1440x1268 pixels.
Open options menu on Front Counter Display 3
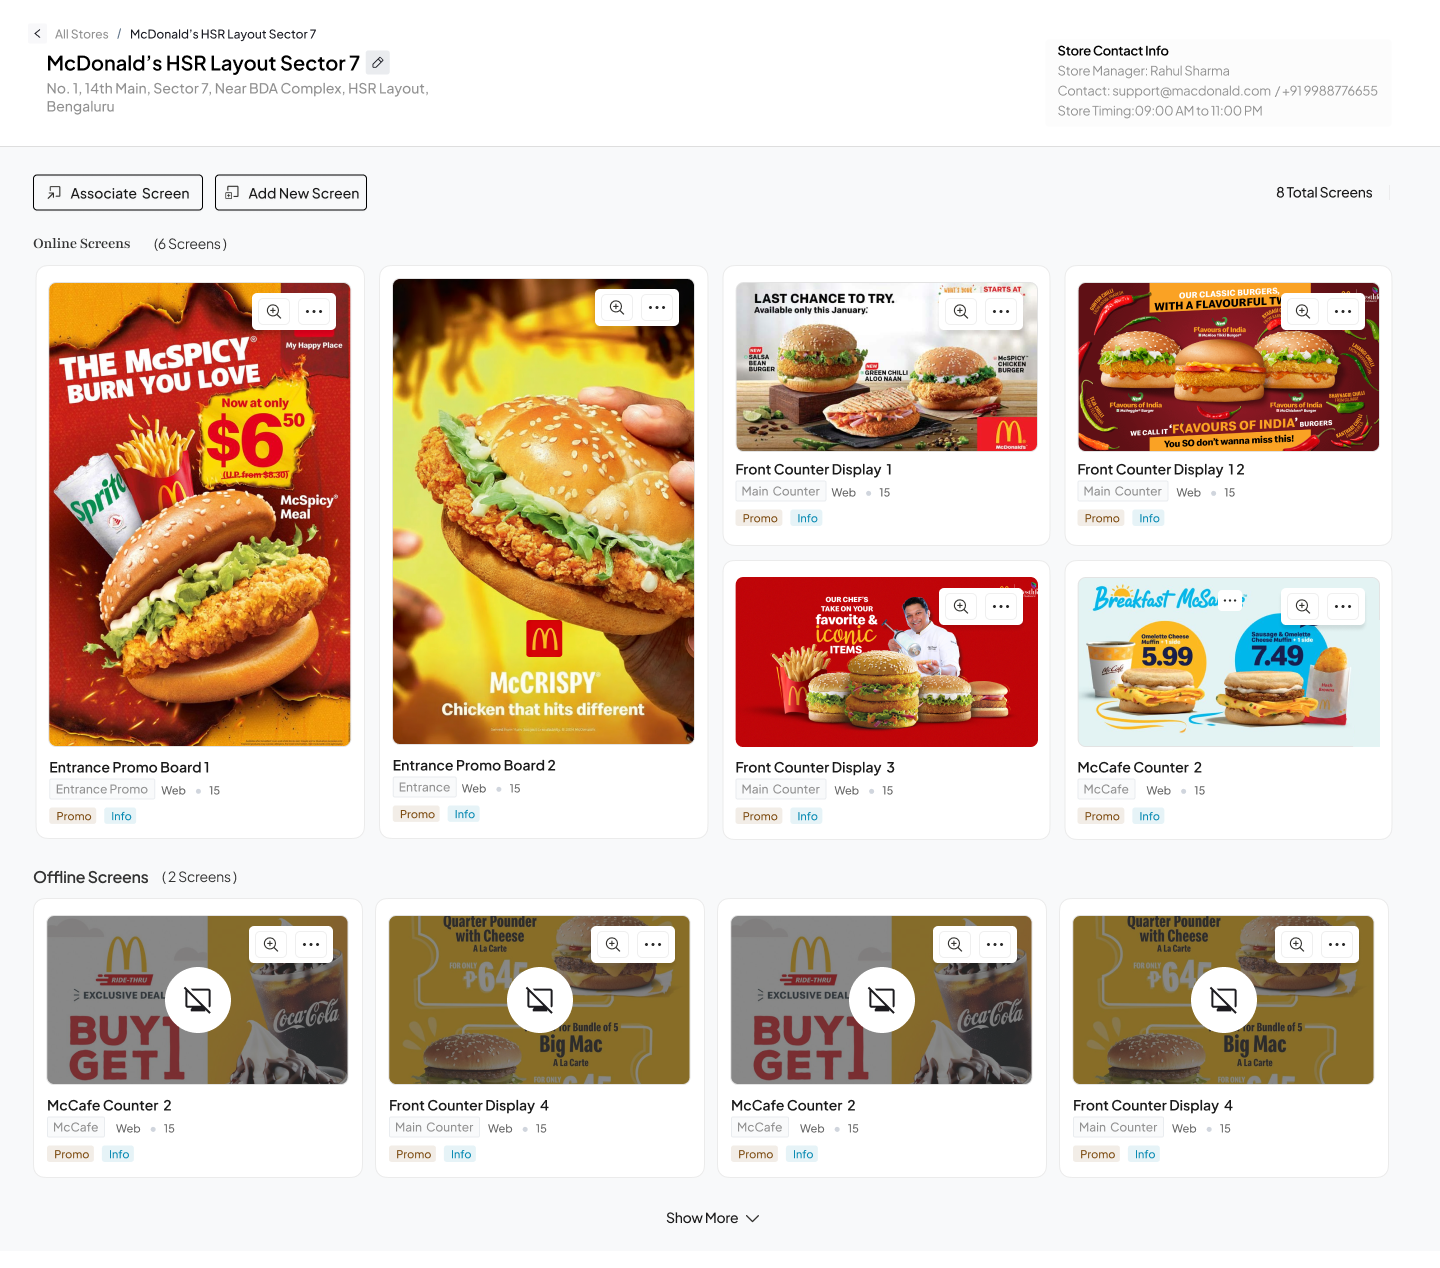[x=1001, y=606]
